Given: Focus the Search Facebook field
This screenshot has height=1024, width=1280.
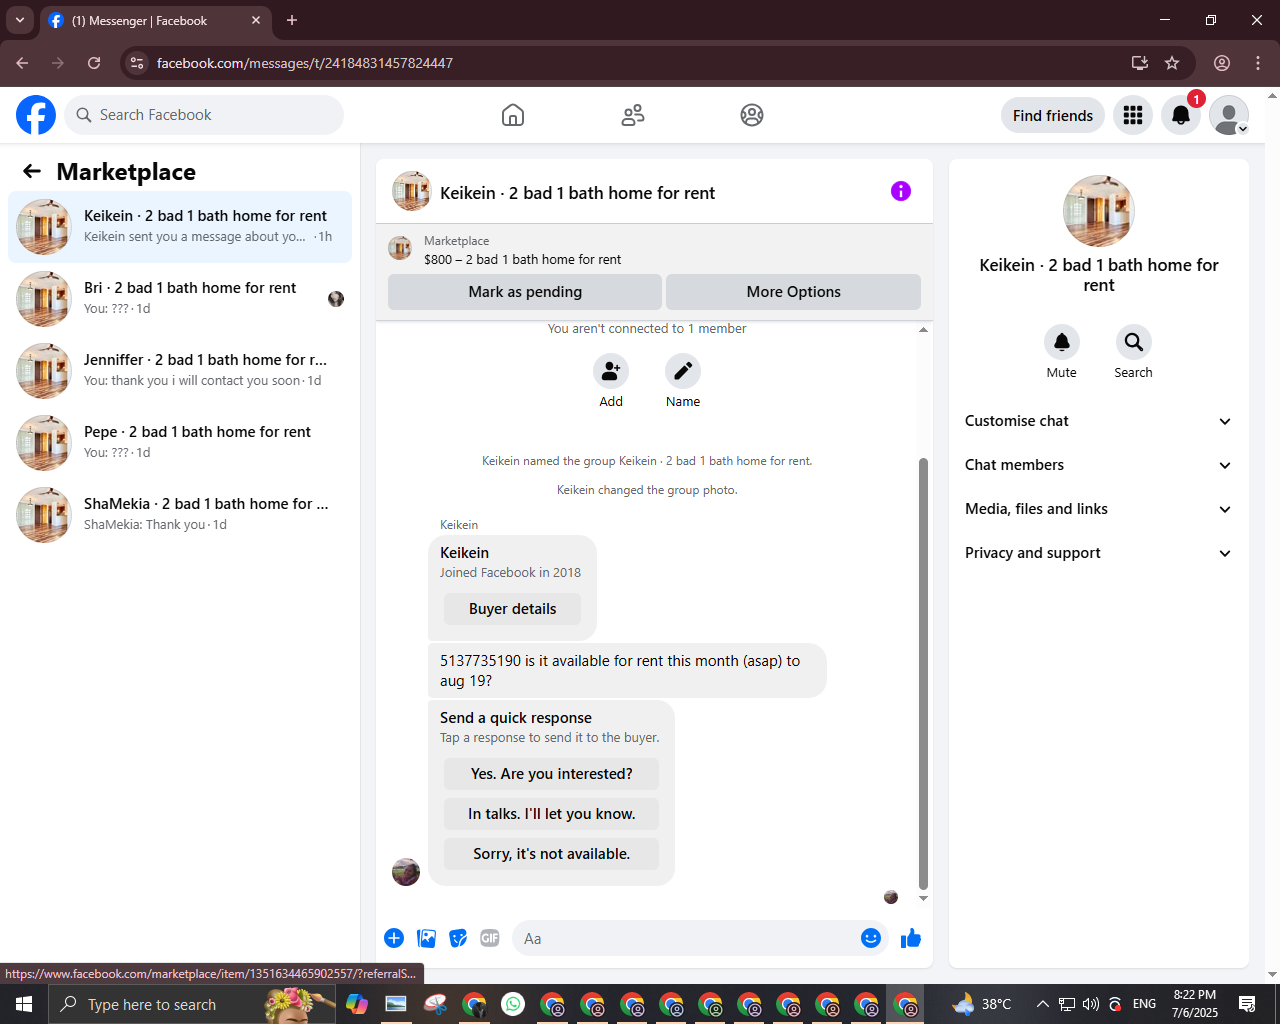Looking at the screenshot, I should [x=204, y=115].
